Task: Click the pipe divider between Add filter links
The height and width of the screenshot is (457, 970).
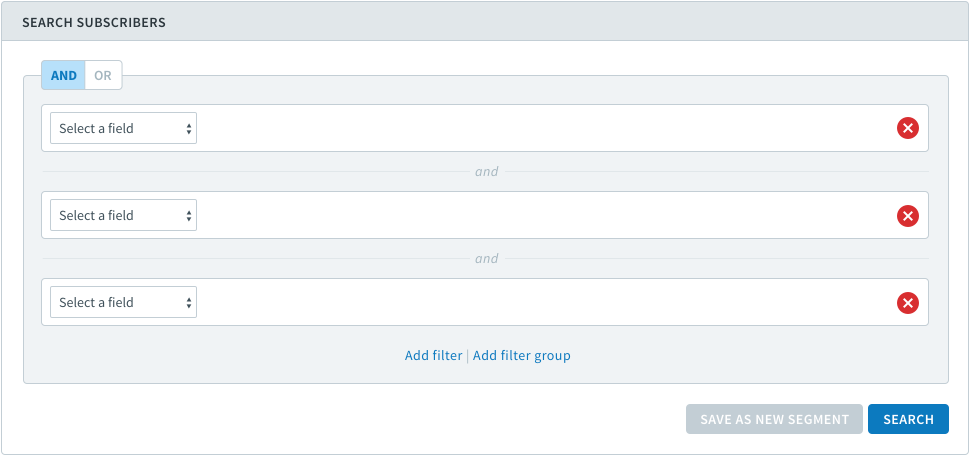Action: point(468,356)
